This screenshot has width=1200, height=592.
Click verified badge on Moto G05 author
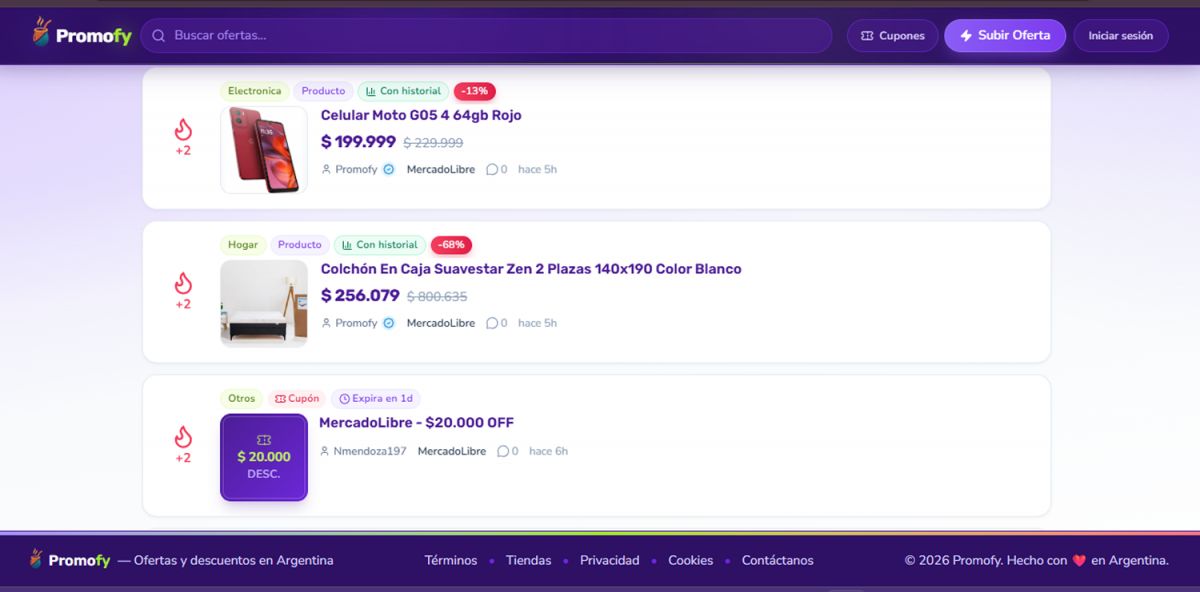pos(389,170)
